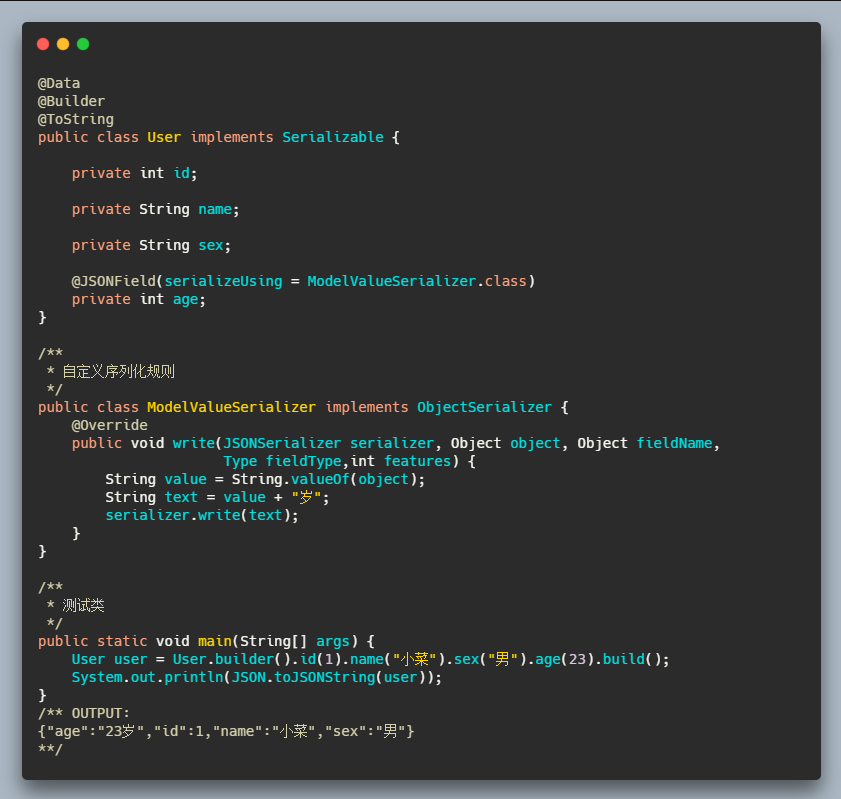Click the comment 测试类
This screenshot has width=841, height=799.
83,605
